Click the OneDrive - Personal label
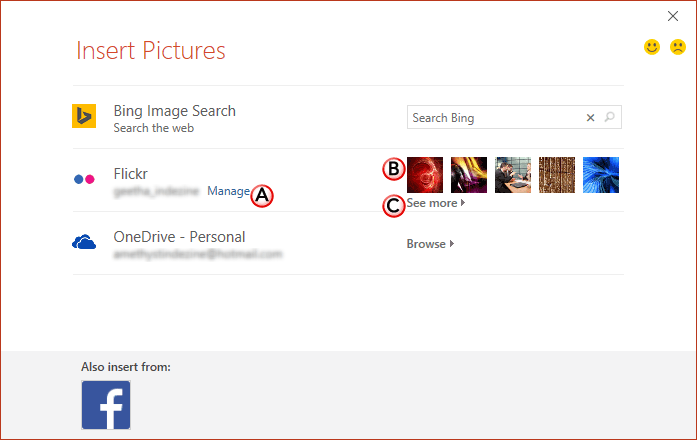 point(179,237)
